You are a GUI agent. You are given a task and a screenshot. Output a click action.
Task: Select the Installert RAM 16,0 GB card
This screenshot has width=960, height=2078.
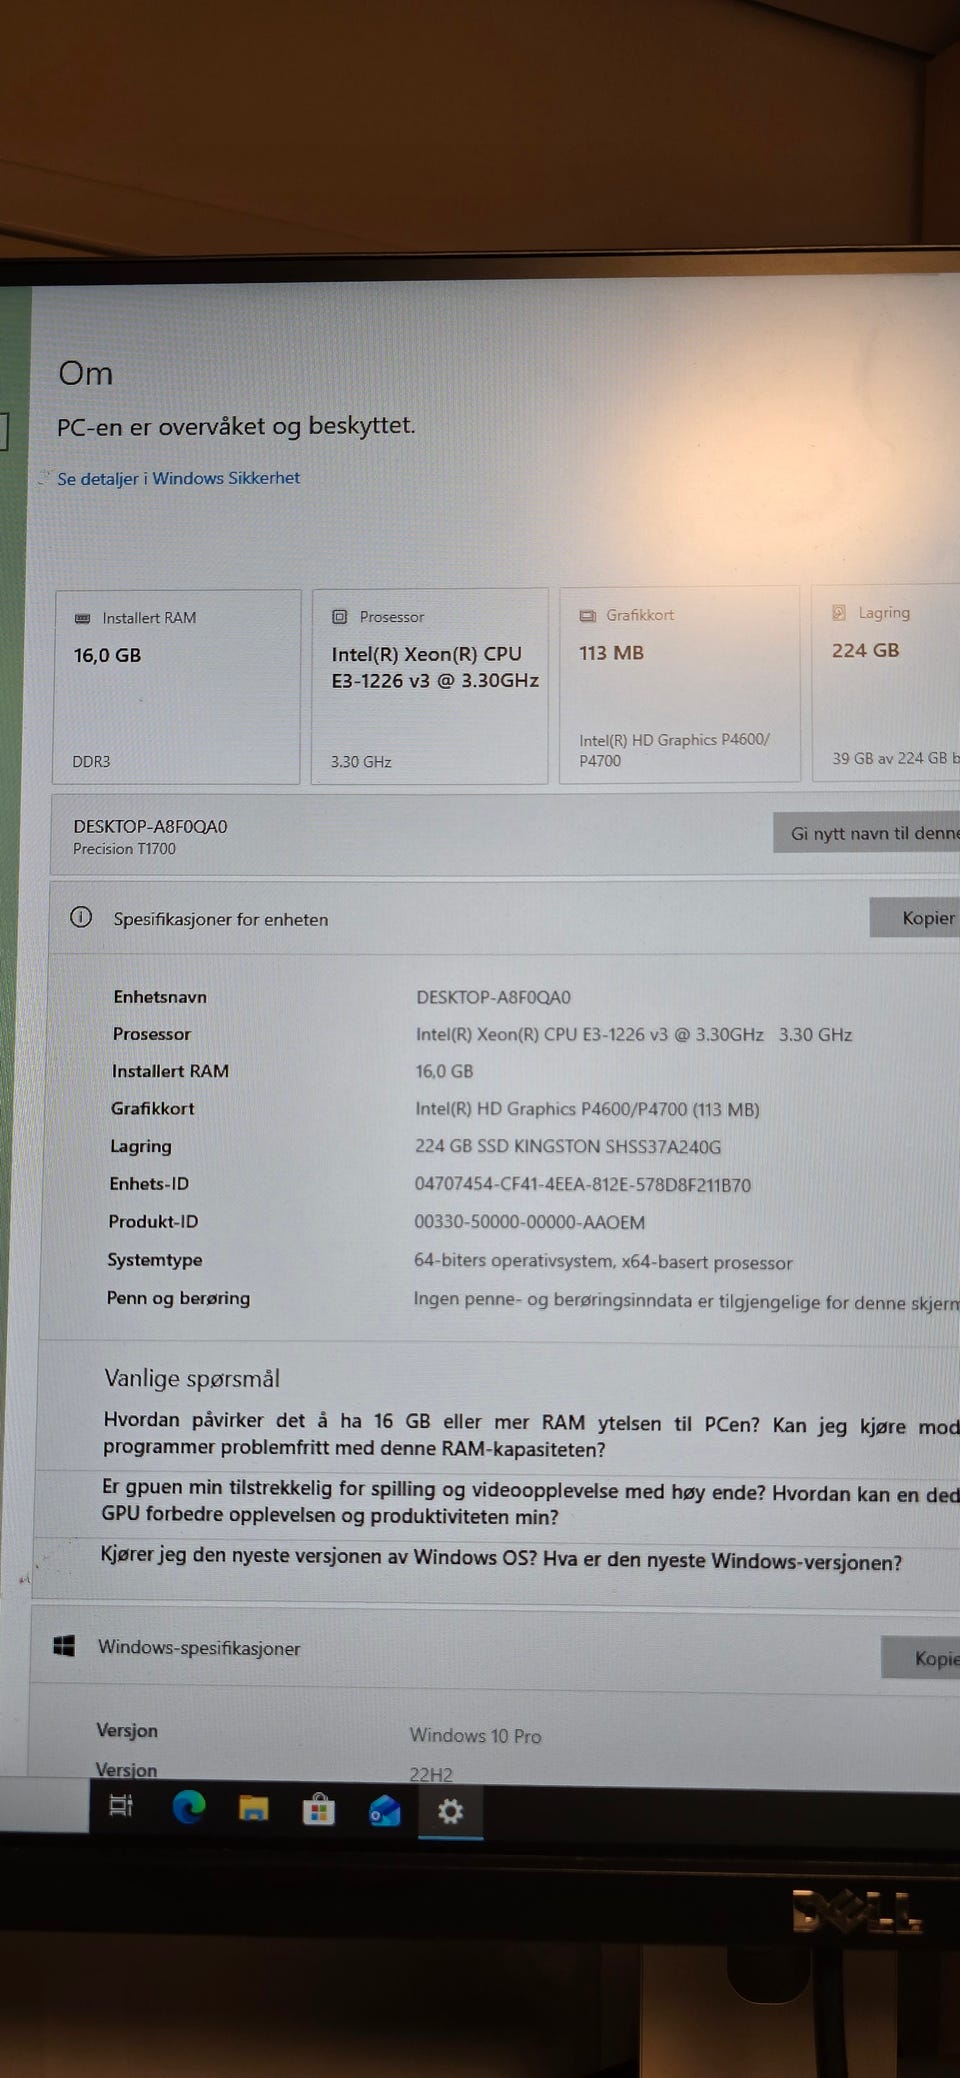(x=177, y=687)
